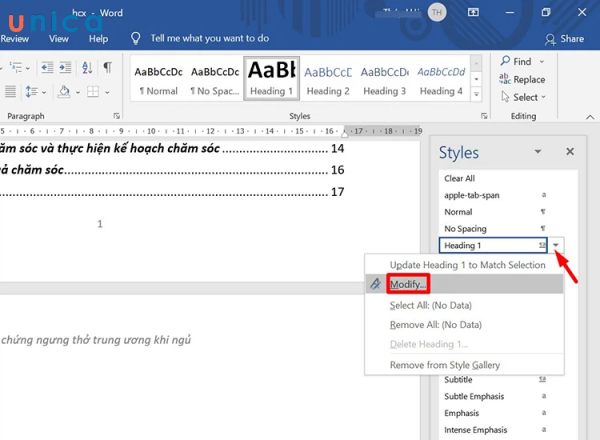Click the Sort A to Z icon

coord(84,68)
